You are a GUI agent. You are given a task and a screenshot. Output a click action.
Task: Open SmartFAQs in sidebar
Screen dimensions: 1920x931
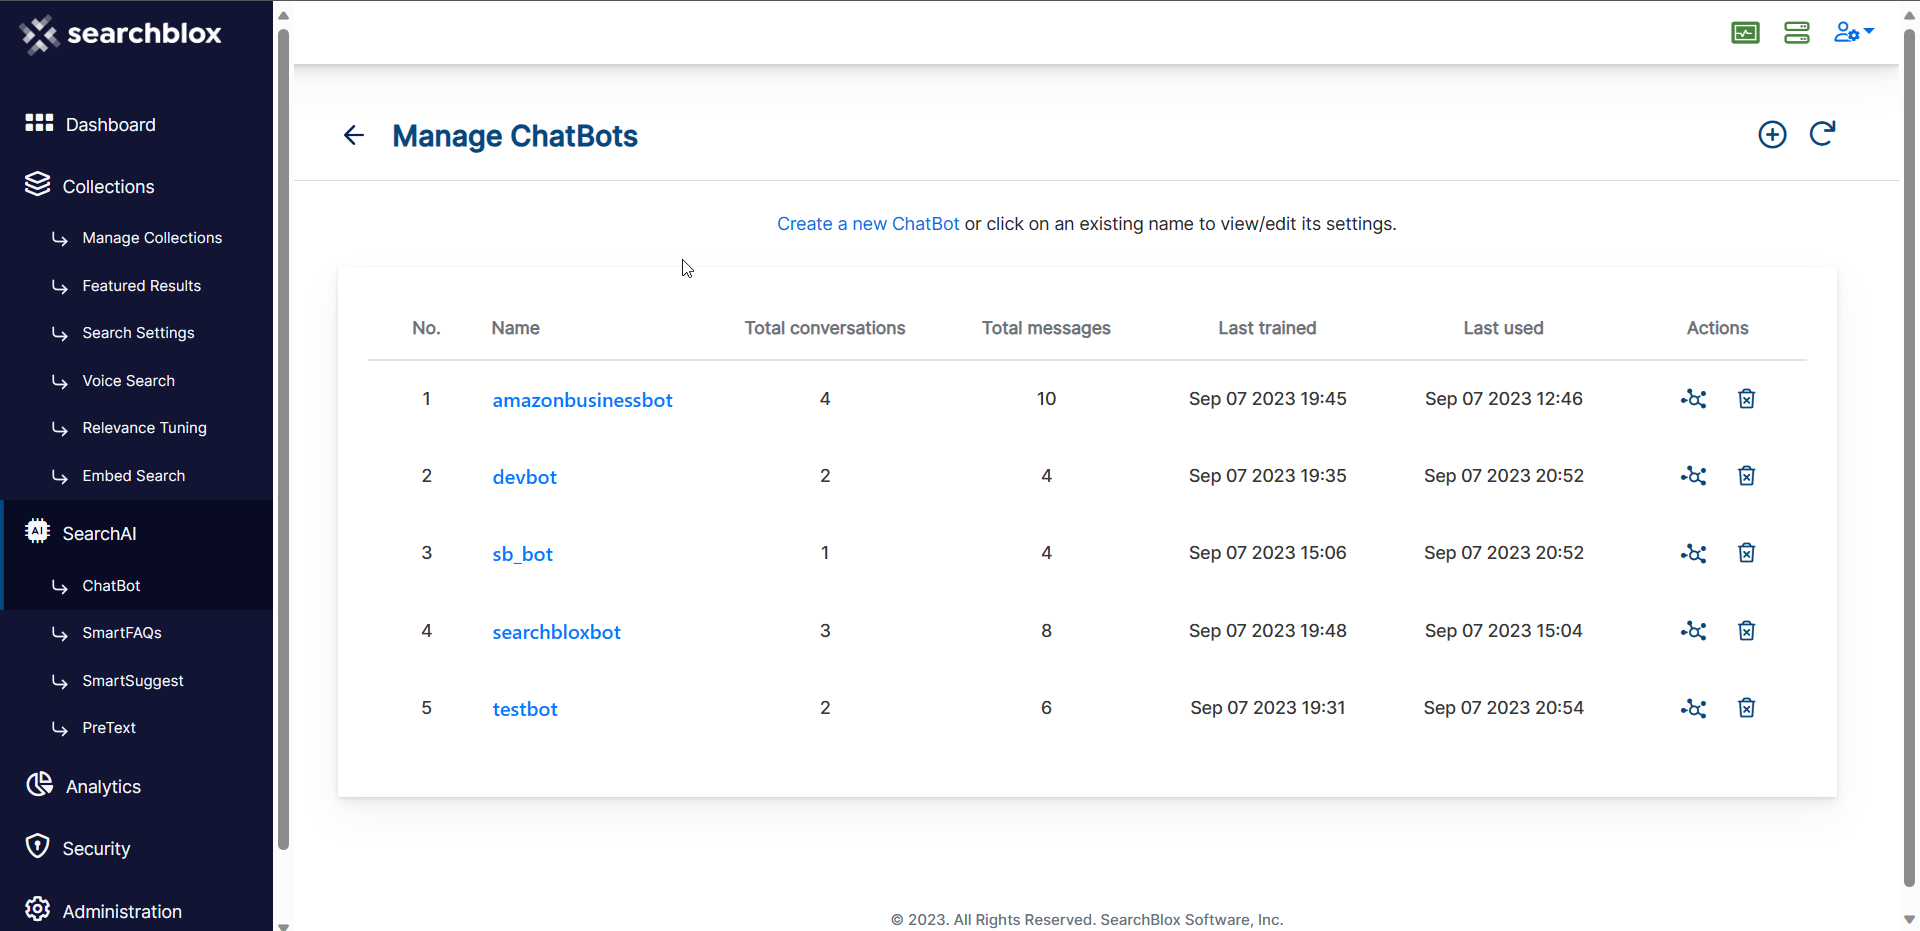(122, 633)
